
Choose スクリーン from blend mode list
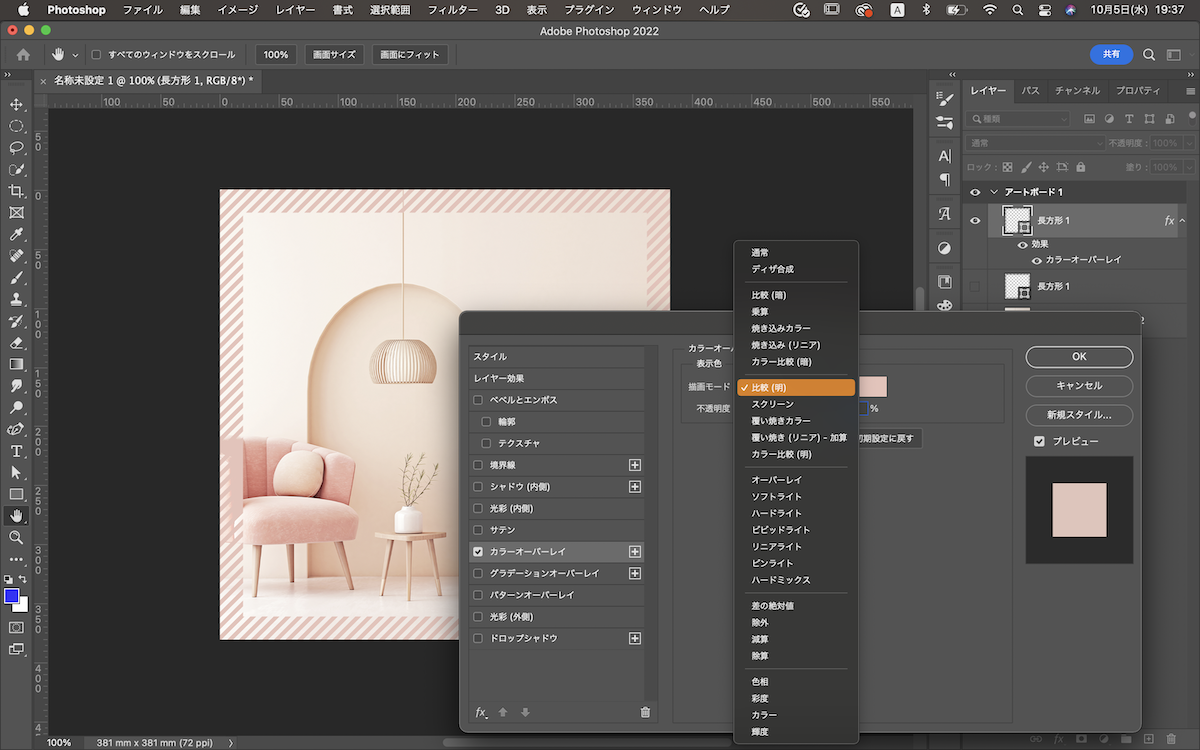click(x=773, y=404)
